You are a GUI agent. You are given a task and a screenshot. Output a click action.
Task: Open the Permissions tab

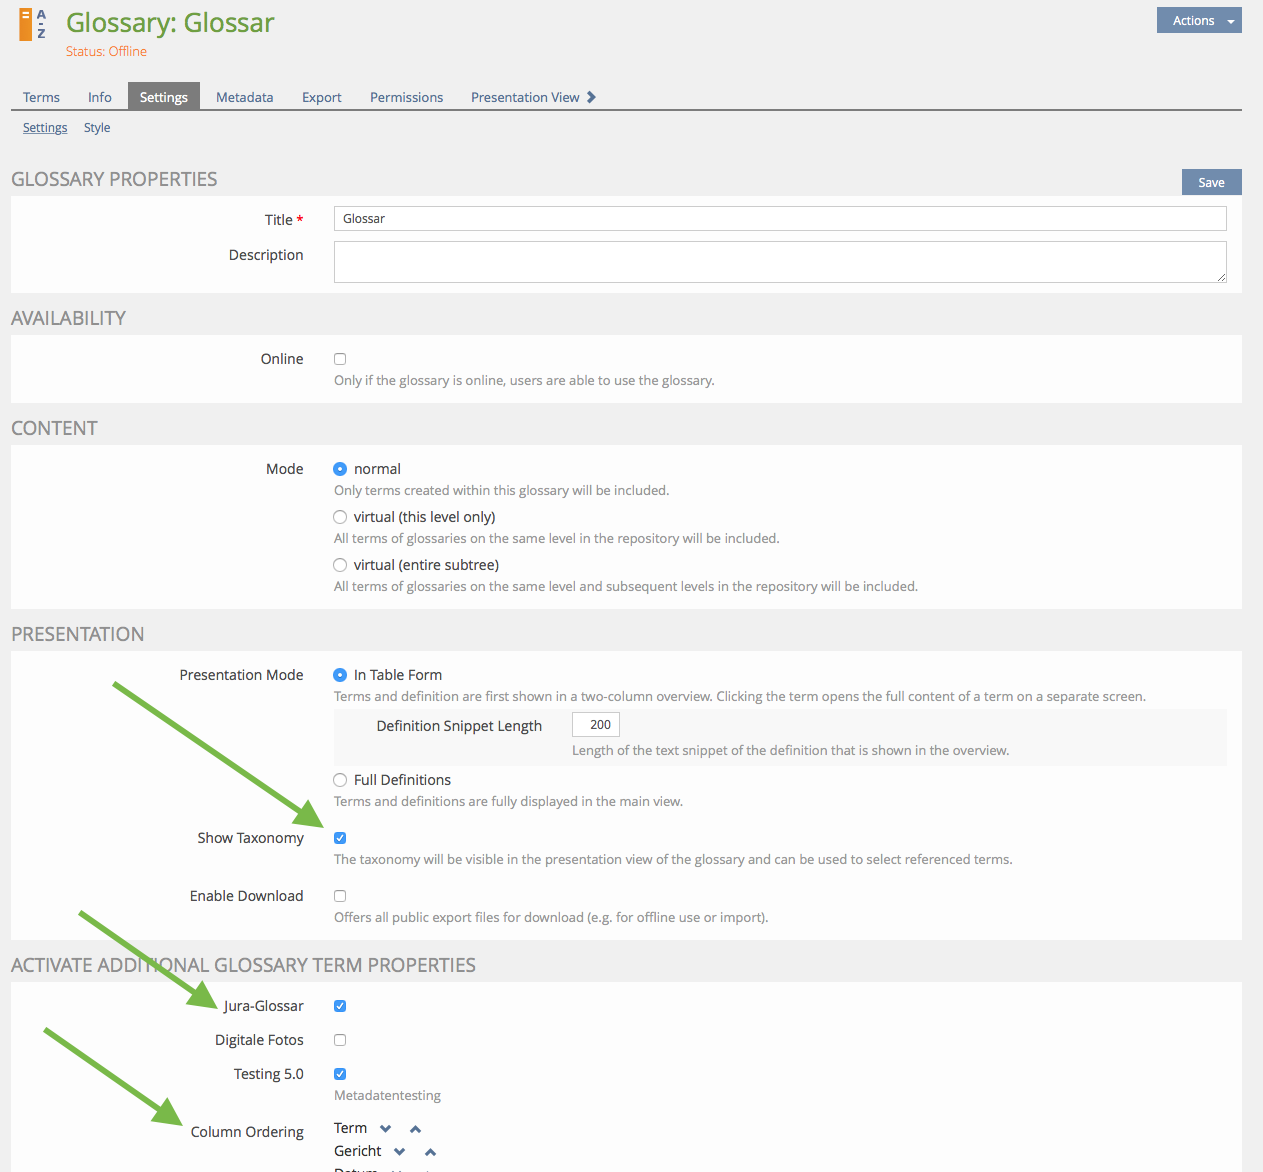pos(406,97)
